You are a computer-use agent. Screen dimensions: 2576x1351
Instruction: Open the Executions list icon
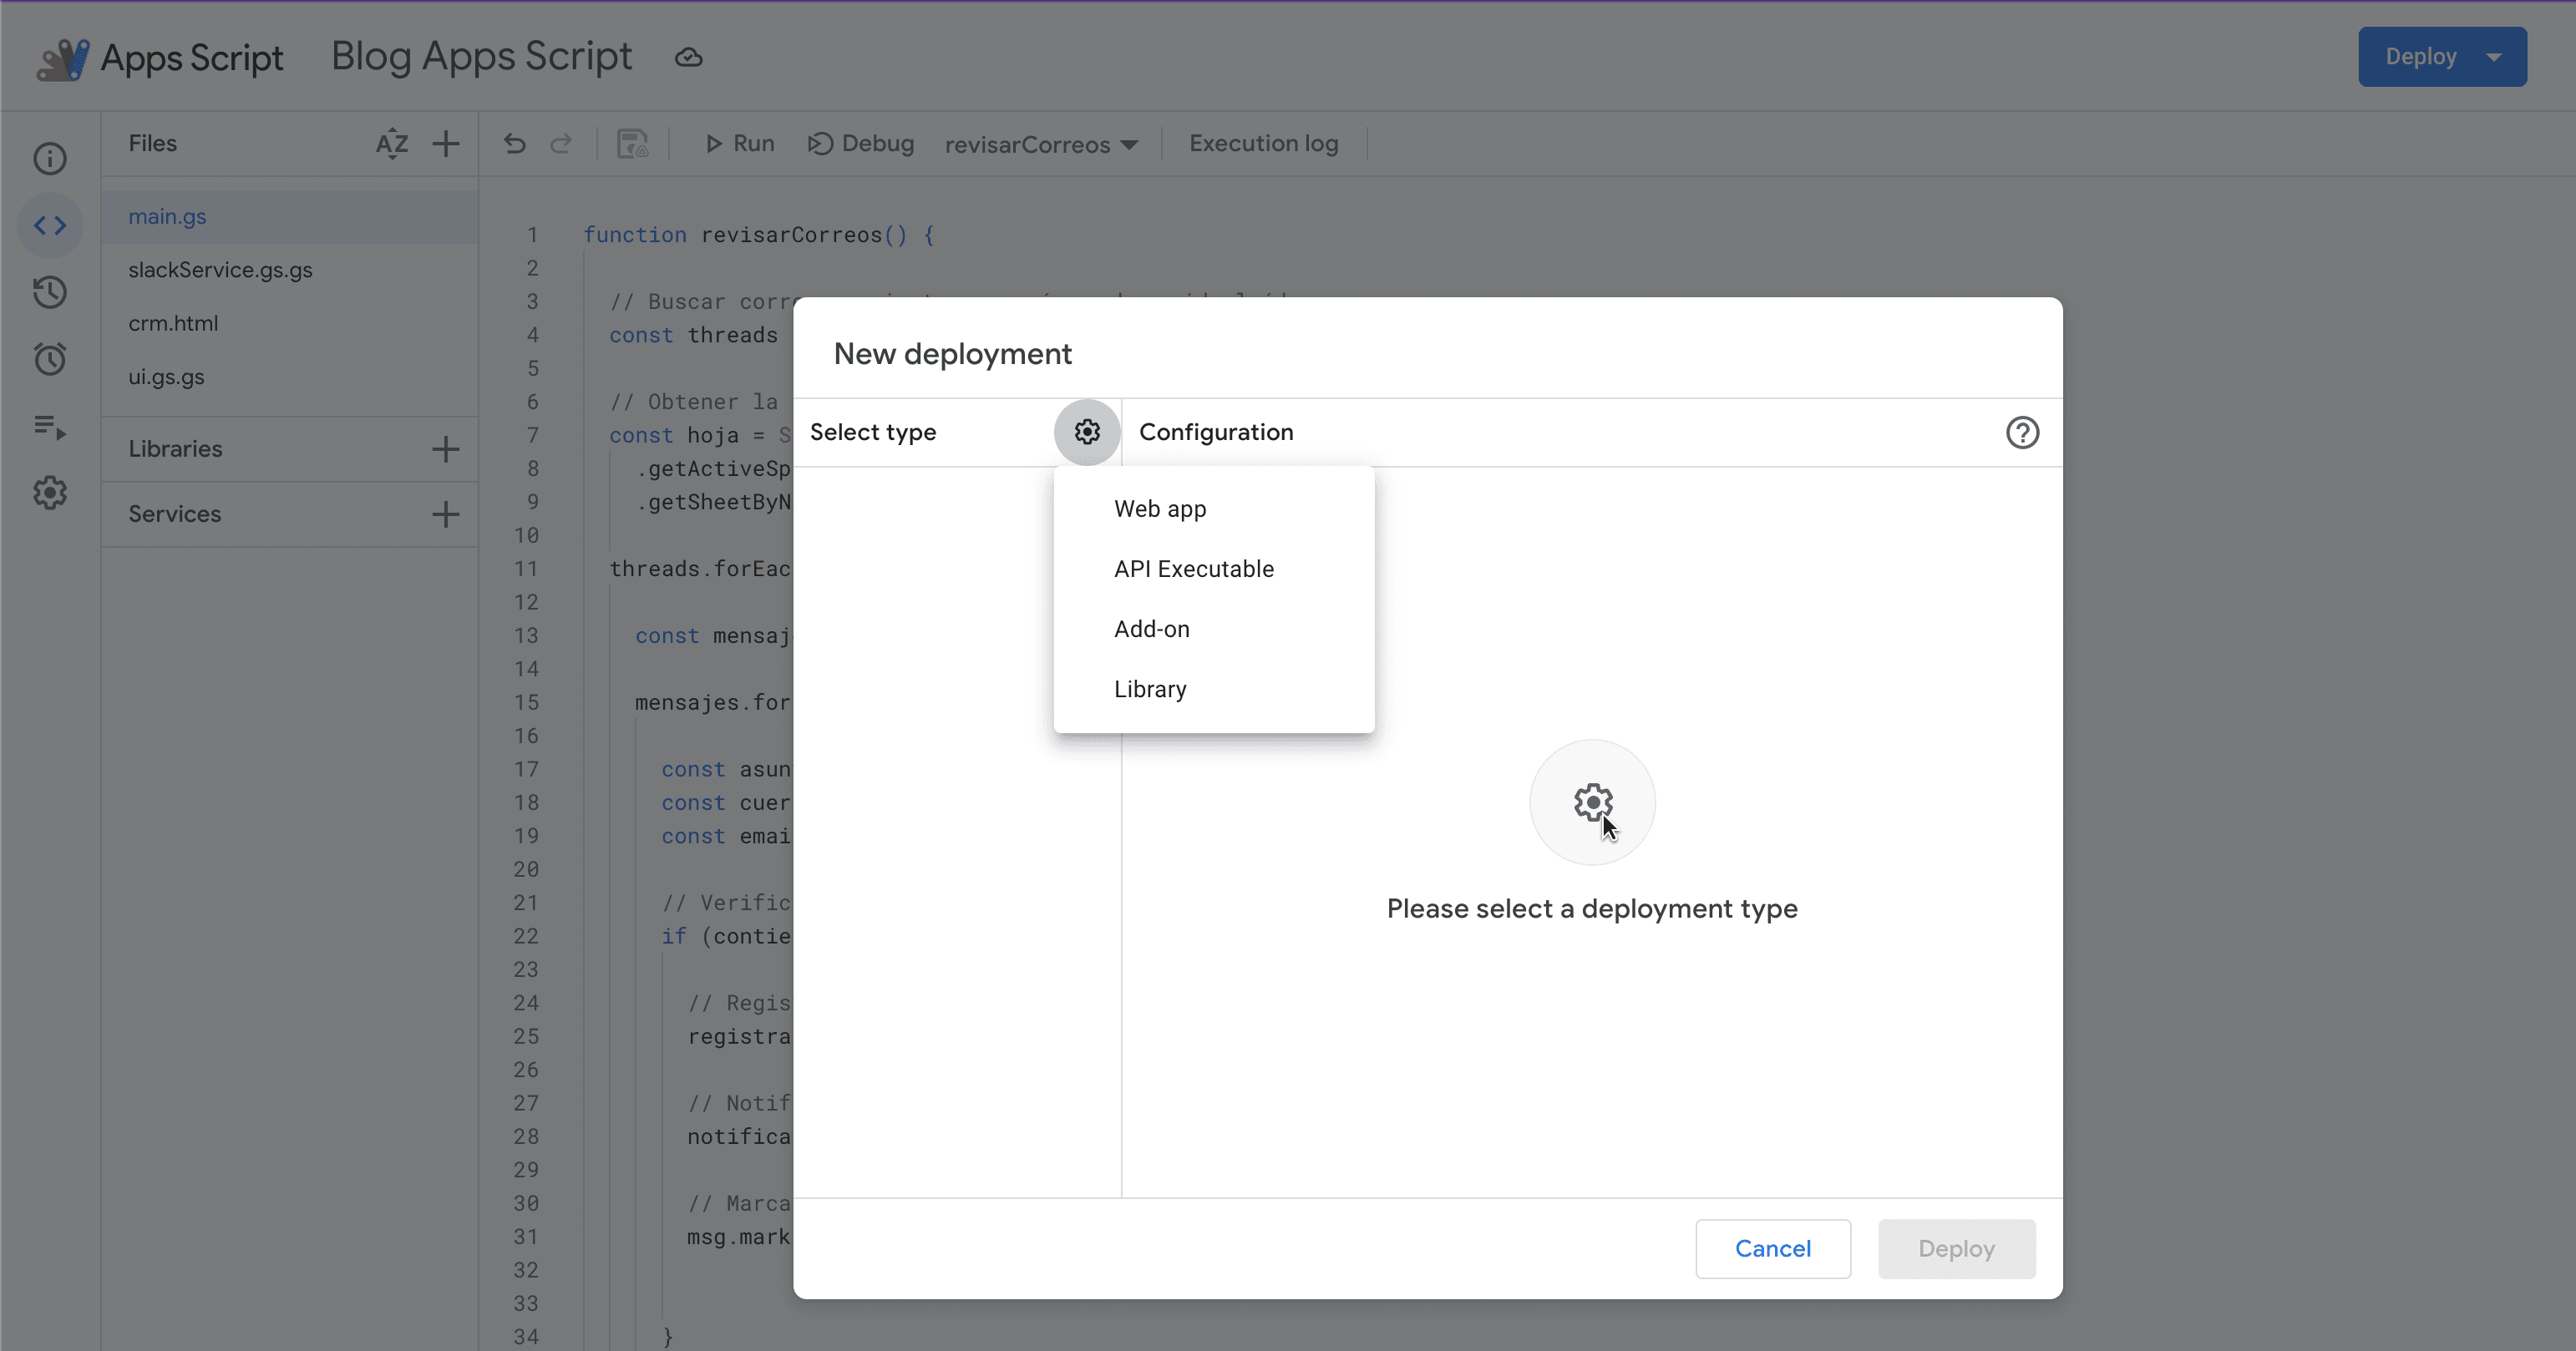(50, 427)
